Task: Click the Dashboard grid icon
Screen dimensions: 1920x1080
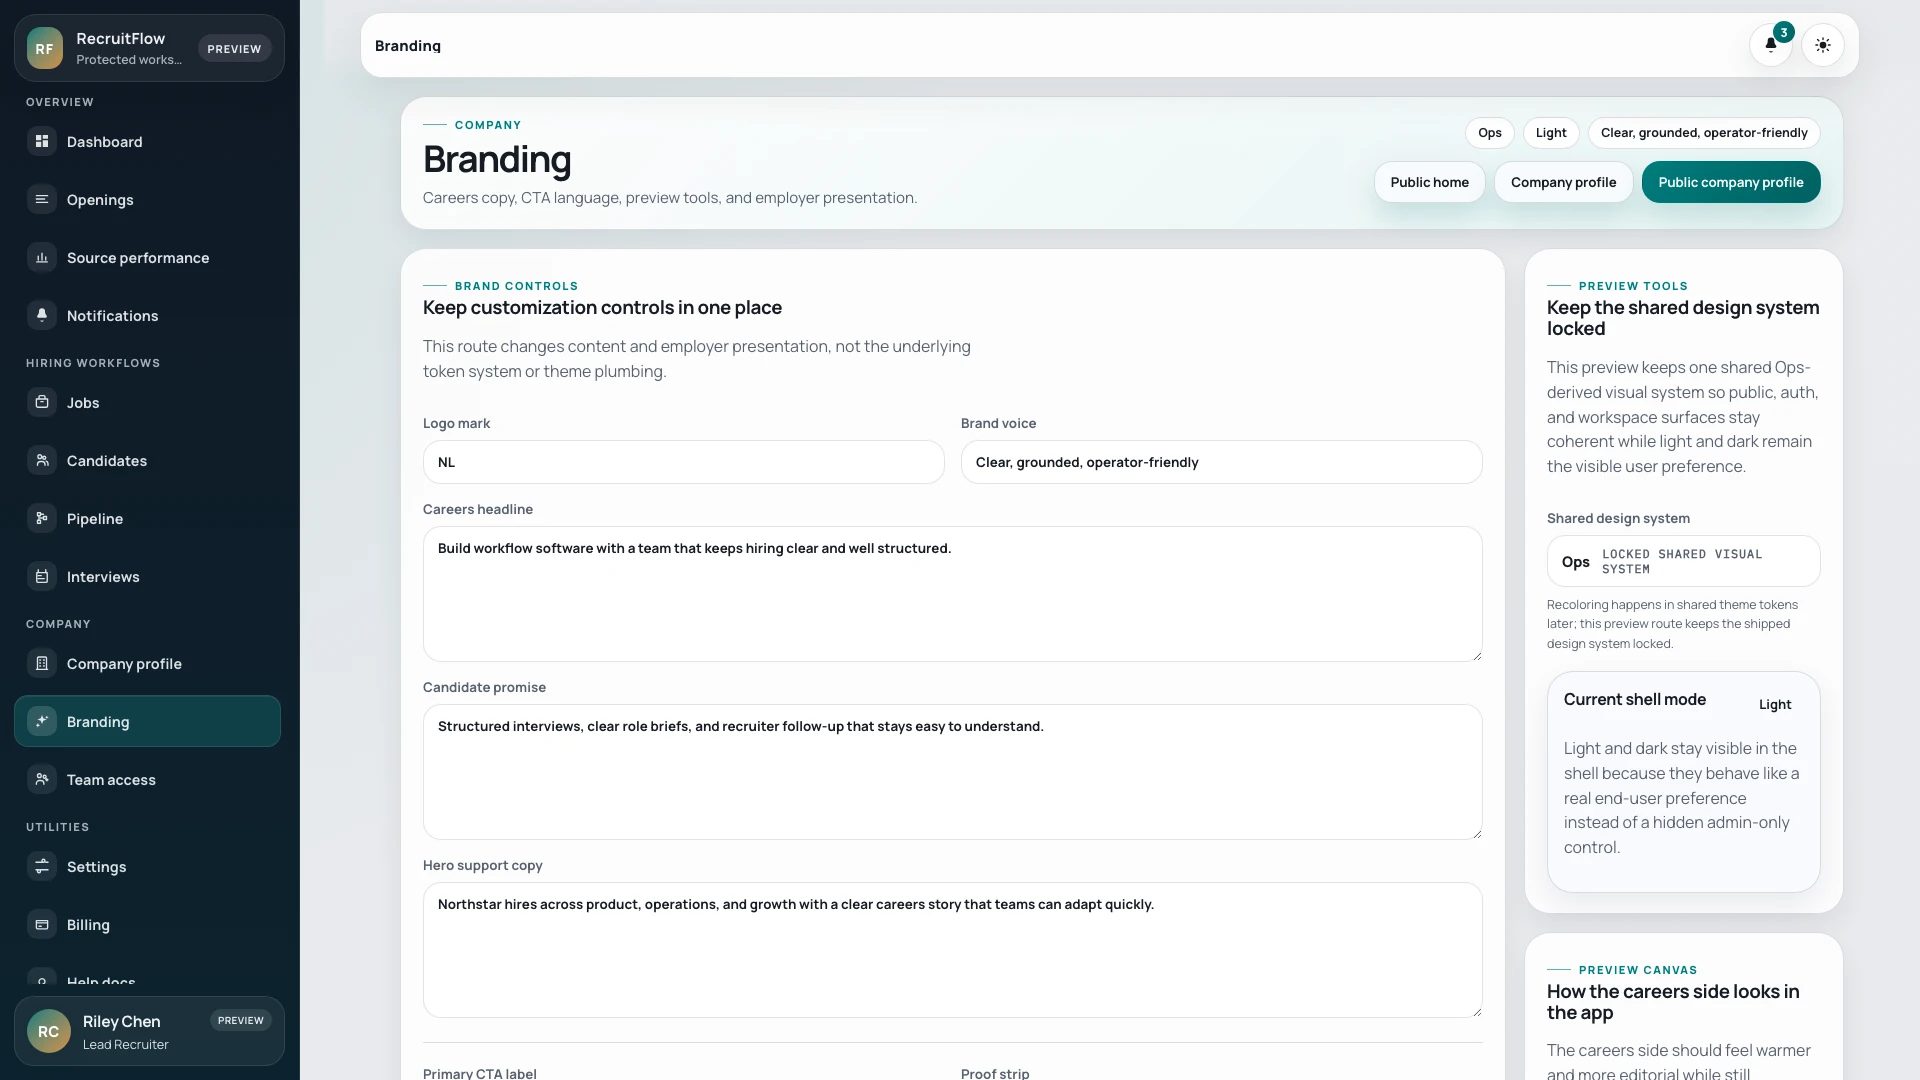Action: pos(42,142)
